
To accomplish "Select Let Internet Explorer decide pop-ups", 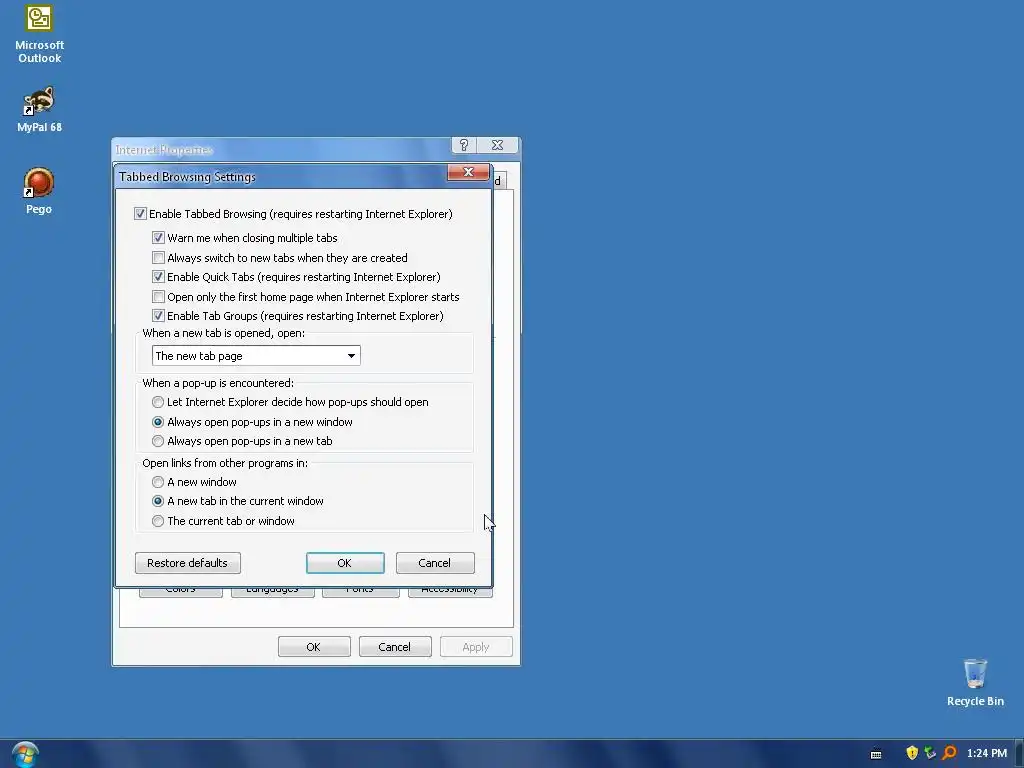I will coord(158,402).
